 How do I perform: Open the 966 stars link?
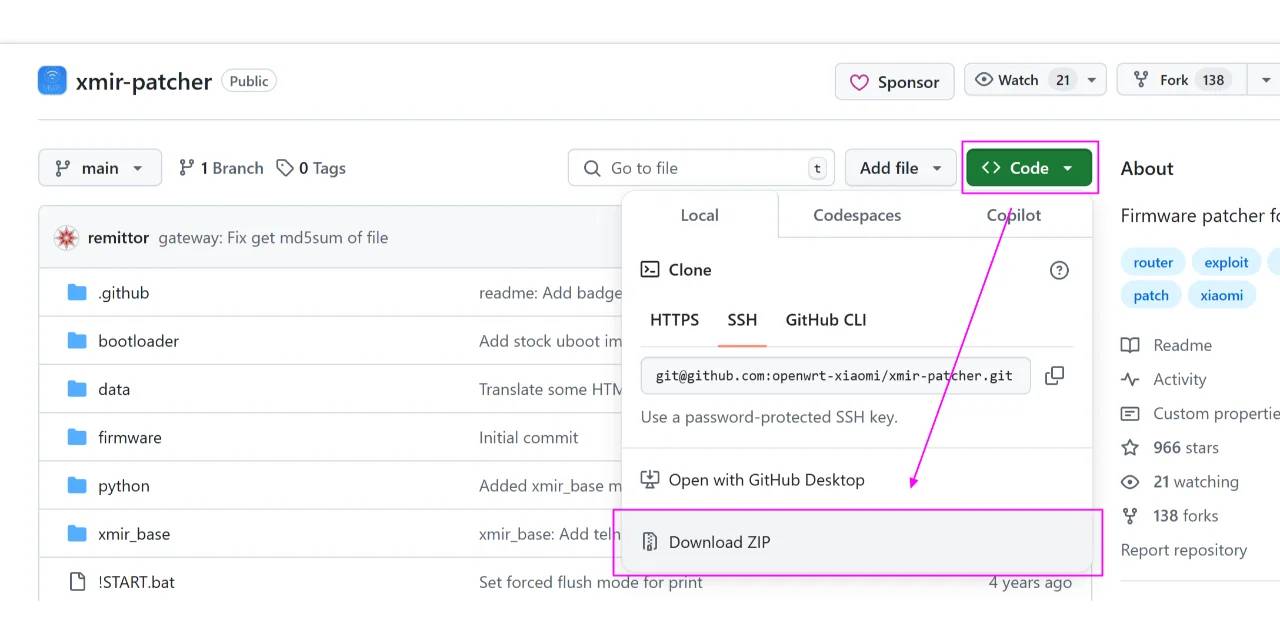tap(1170, 447)
